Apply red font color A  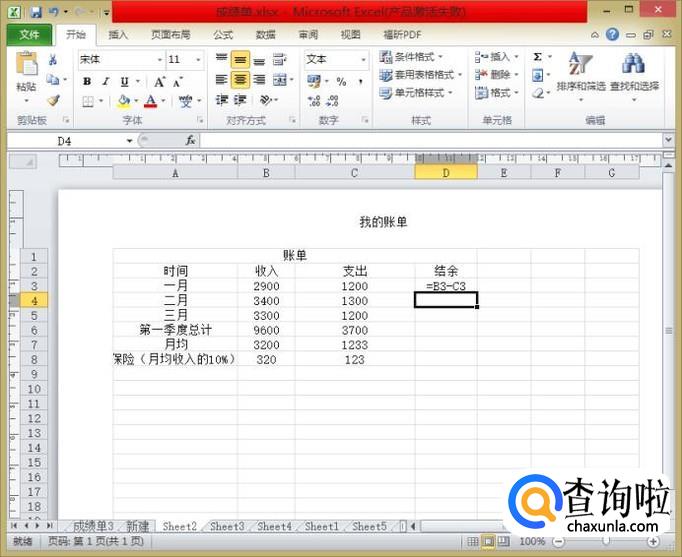150,101
